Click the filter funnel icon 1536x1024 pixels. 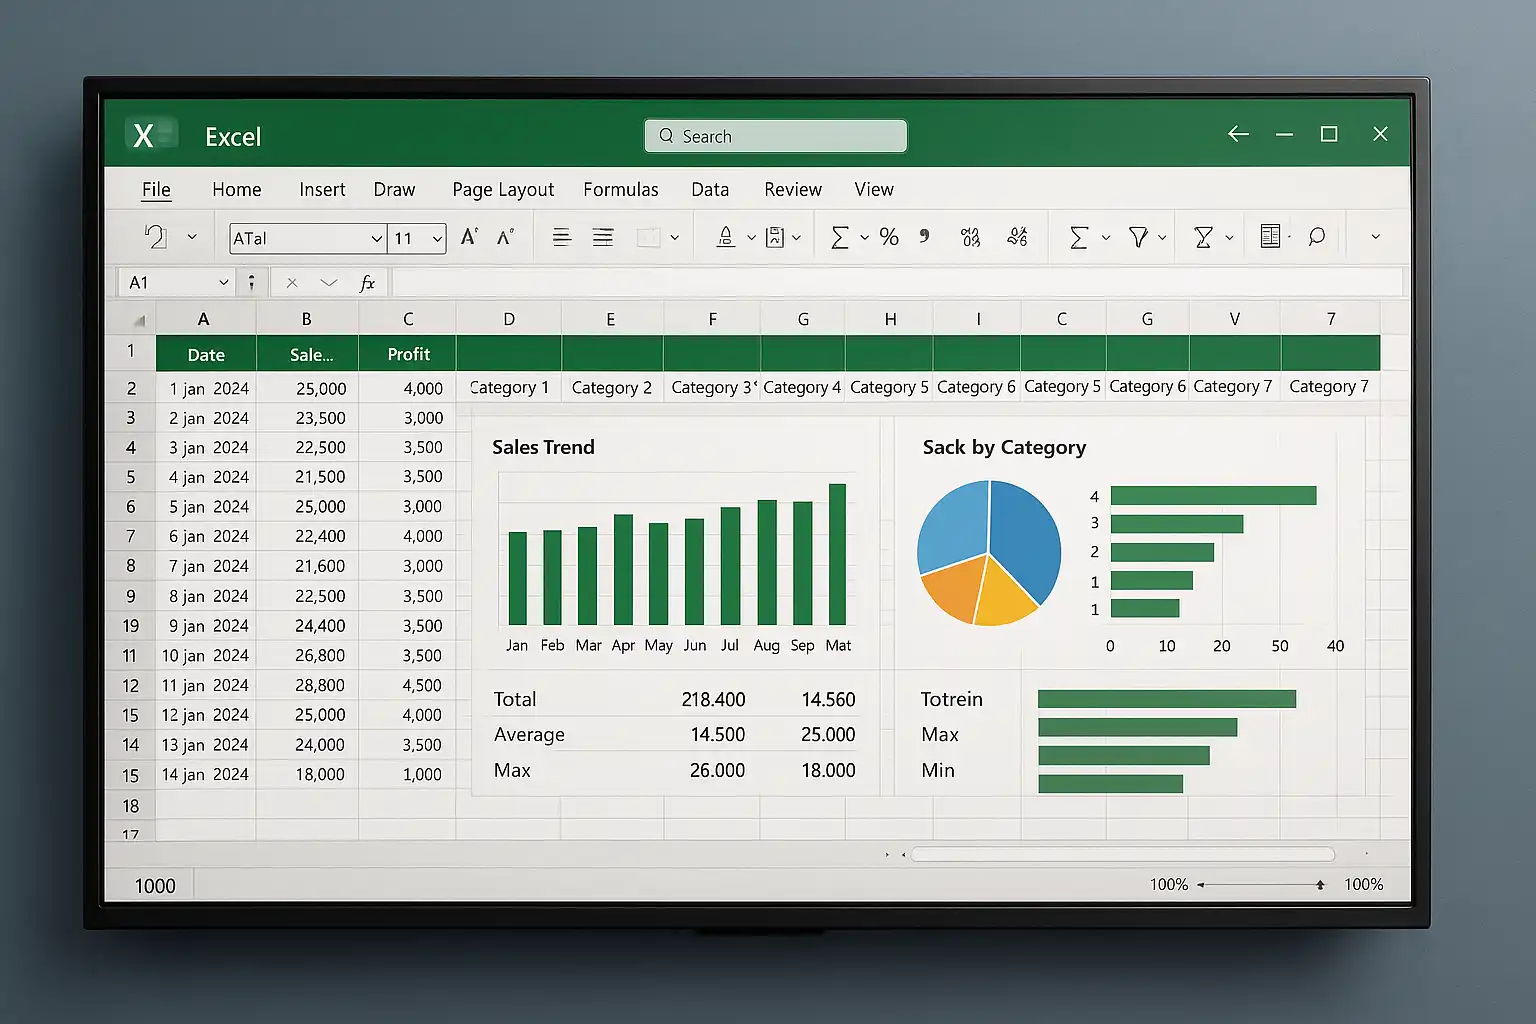(1138, 237)
